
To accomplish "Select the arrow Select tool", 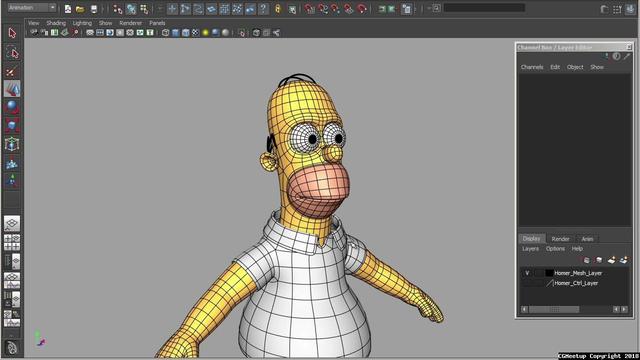I will pos(12,33).
